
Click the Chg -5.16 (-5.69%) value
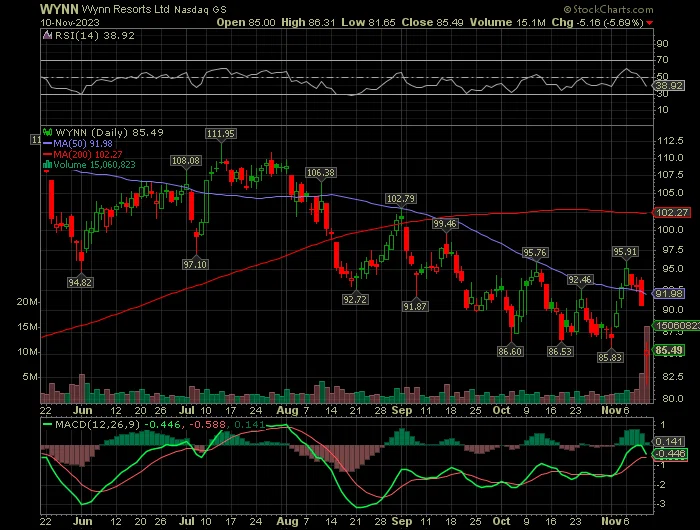click(597, 22)
